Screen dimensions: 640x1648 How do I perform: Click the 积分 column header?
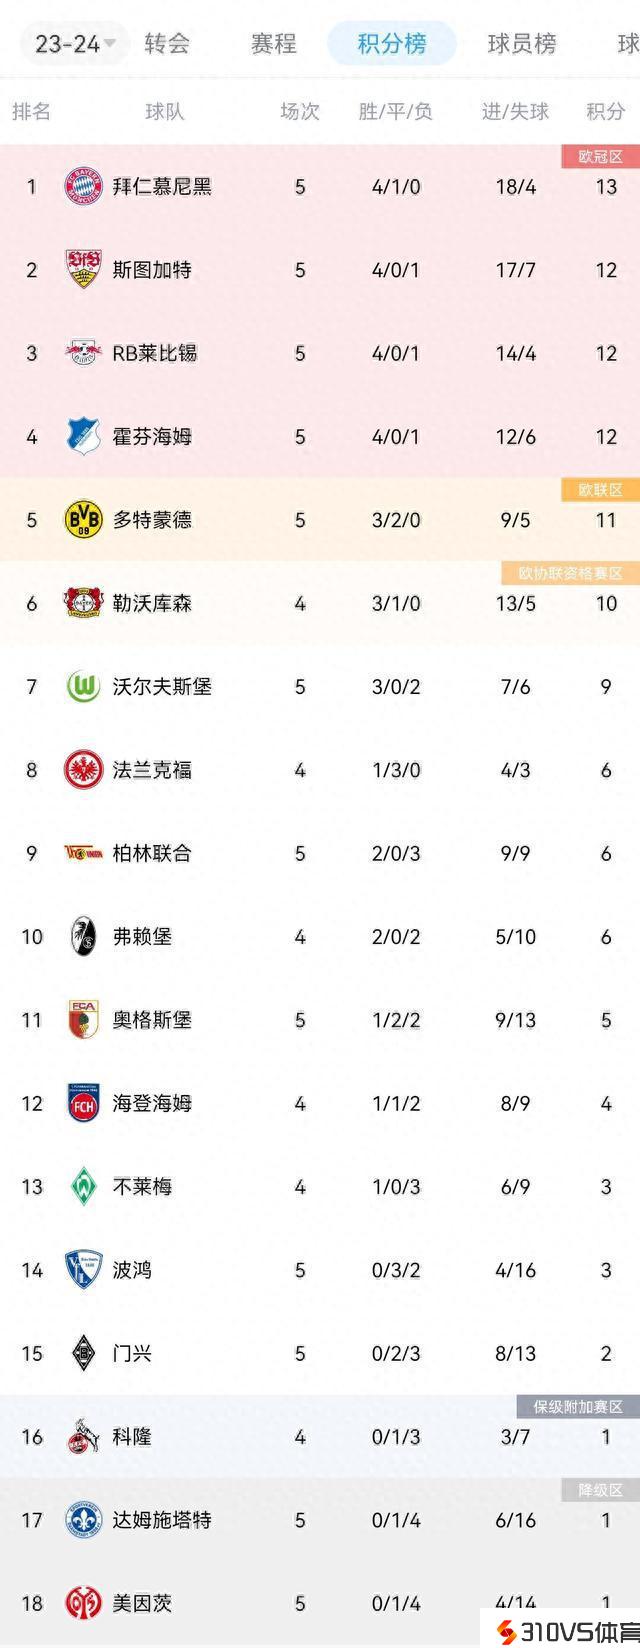tap(605, 111)
